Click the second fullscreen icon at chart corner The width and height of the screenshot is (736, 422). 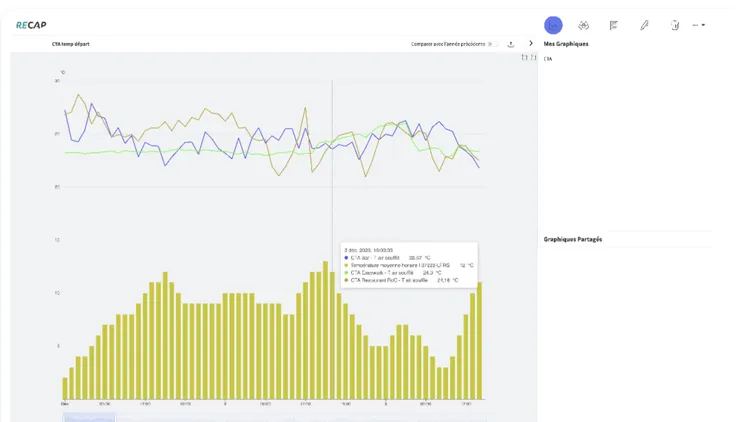(533, 57)
